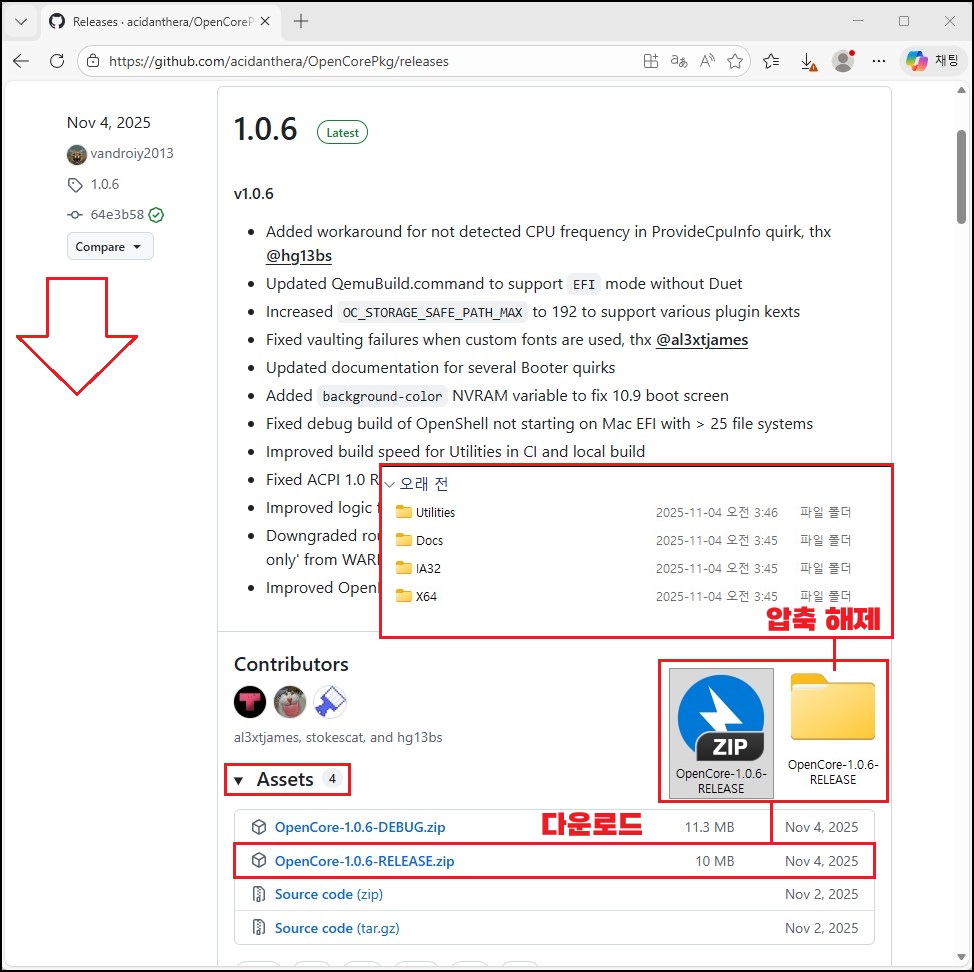The width and height of the screenshot is (974, 972).
Task: Click the verified commit check badge
Action: [x=157, y=215]
